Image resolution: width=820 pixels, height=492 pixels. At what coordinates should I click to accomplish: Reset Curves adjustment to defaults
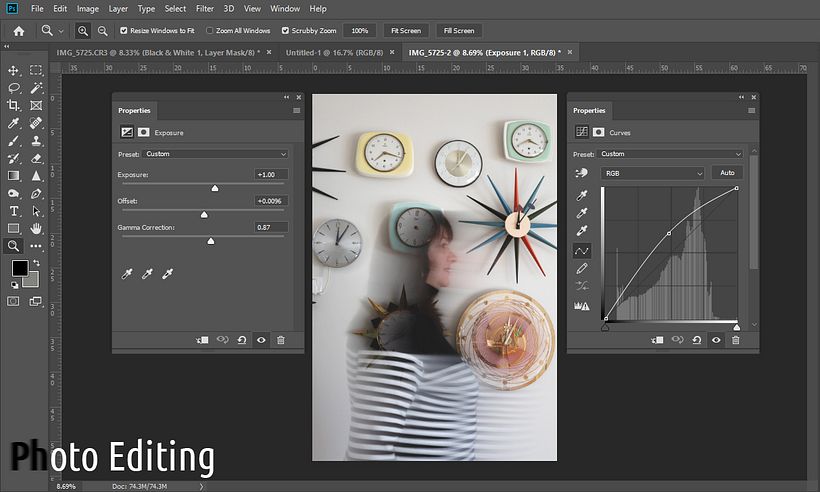(x=696, y=340)
